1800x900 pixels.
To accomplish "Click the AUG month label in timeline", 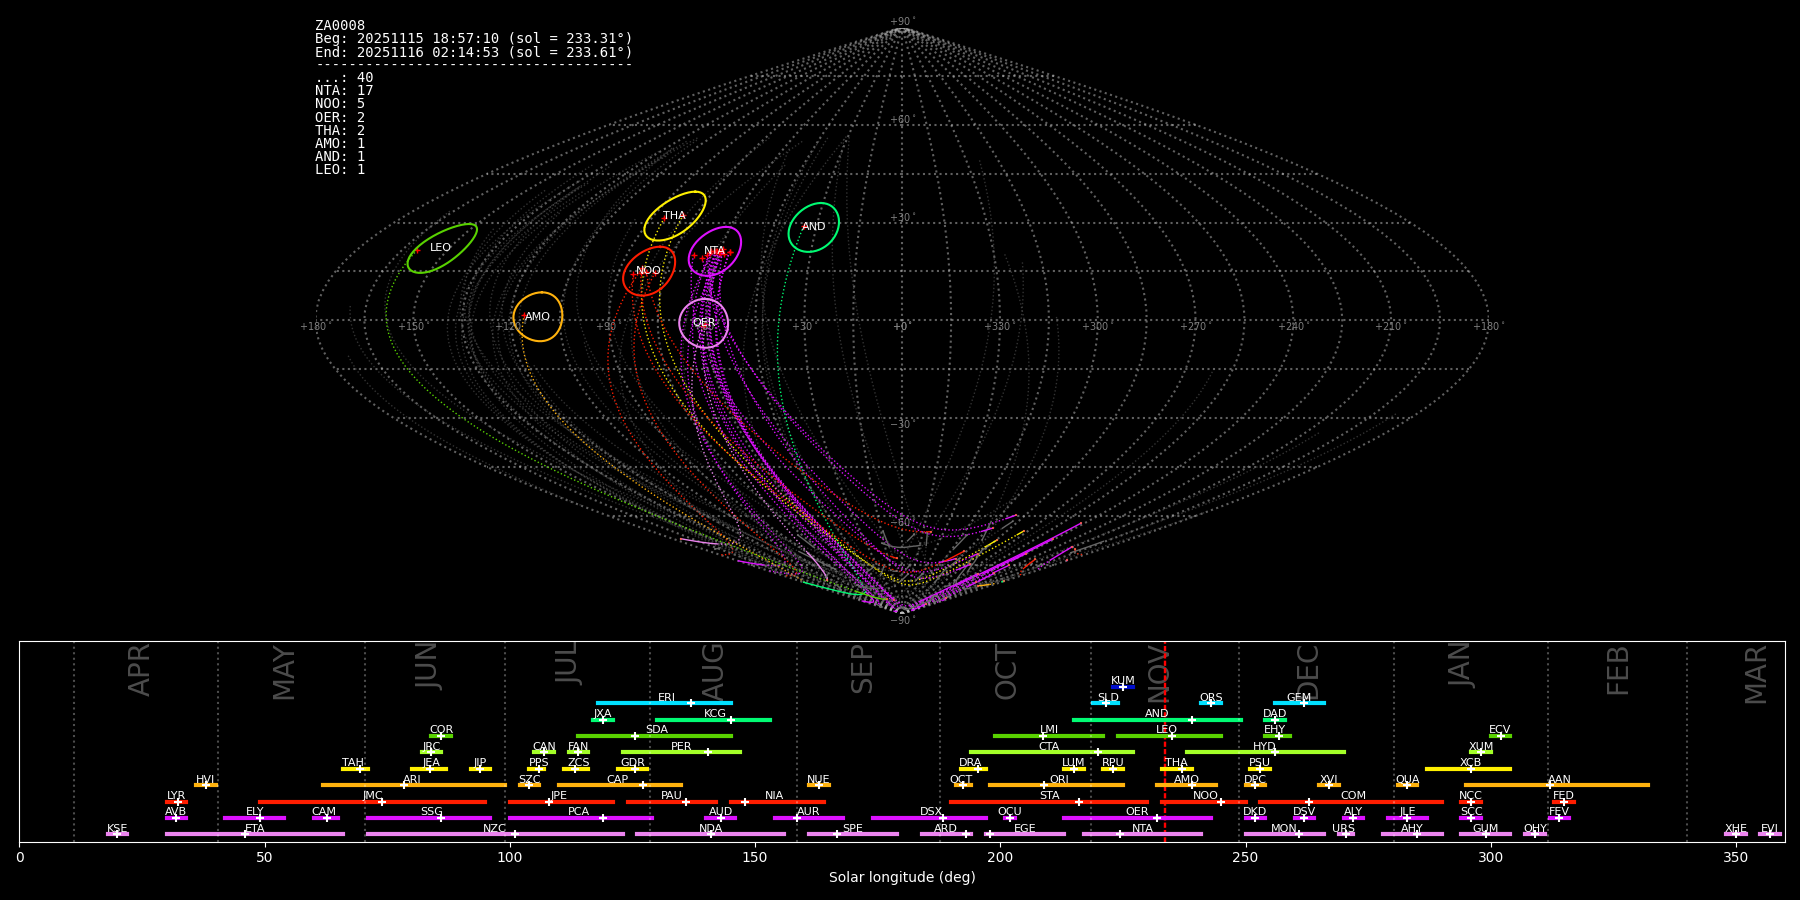I will click(713, 670).
